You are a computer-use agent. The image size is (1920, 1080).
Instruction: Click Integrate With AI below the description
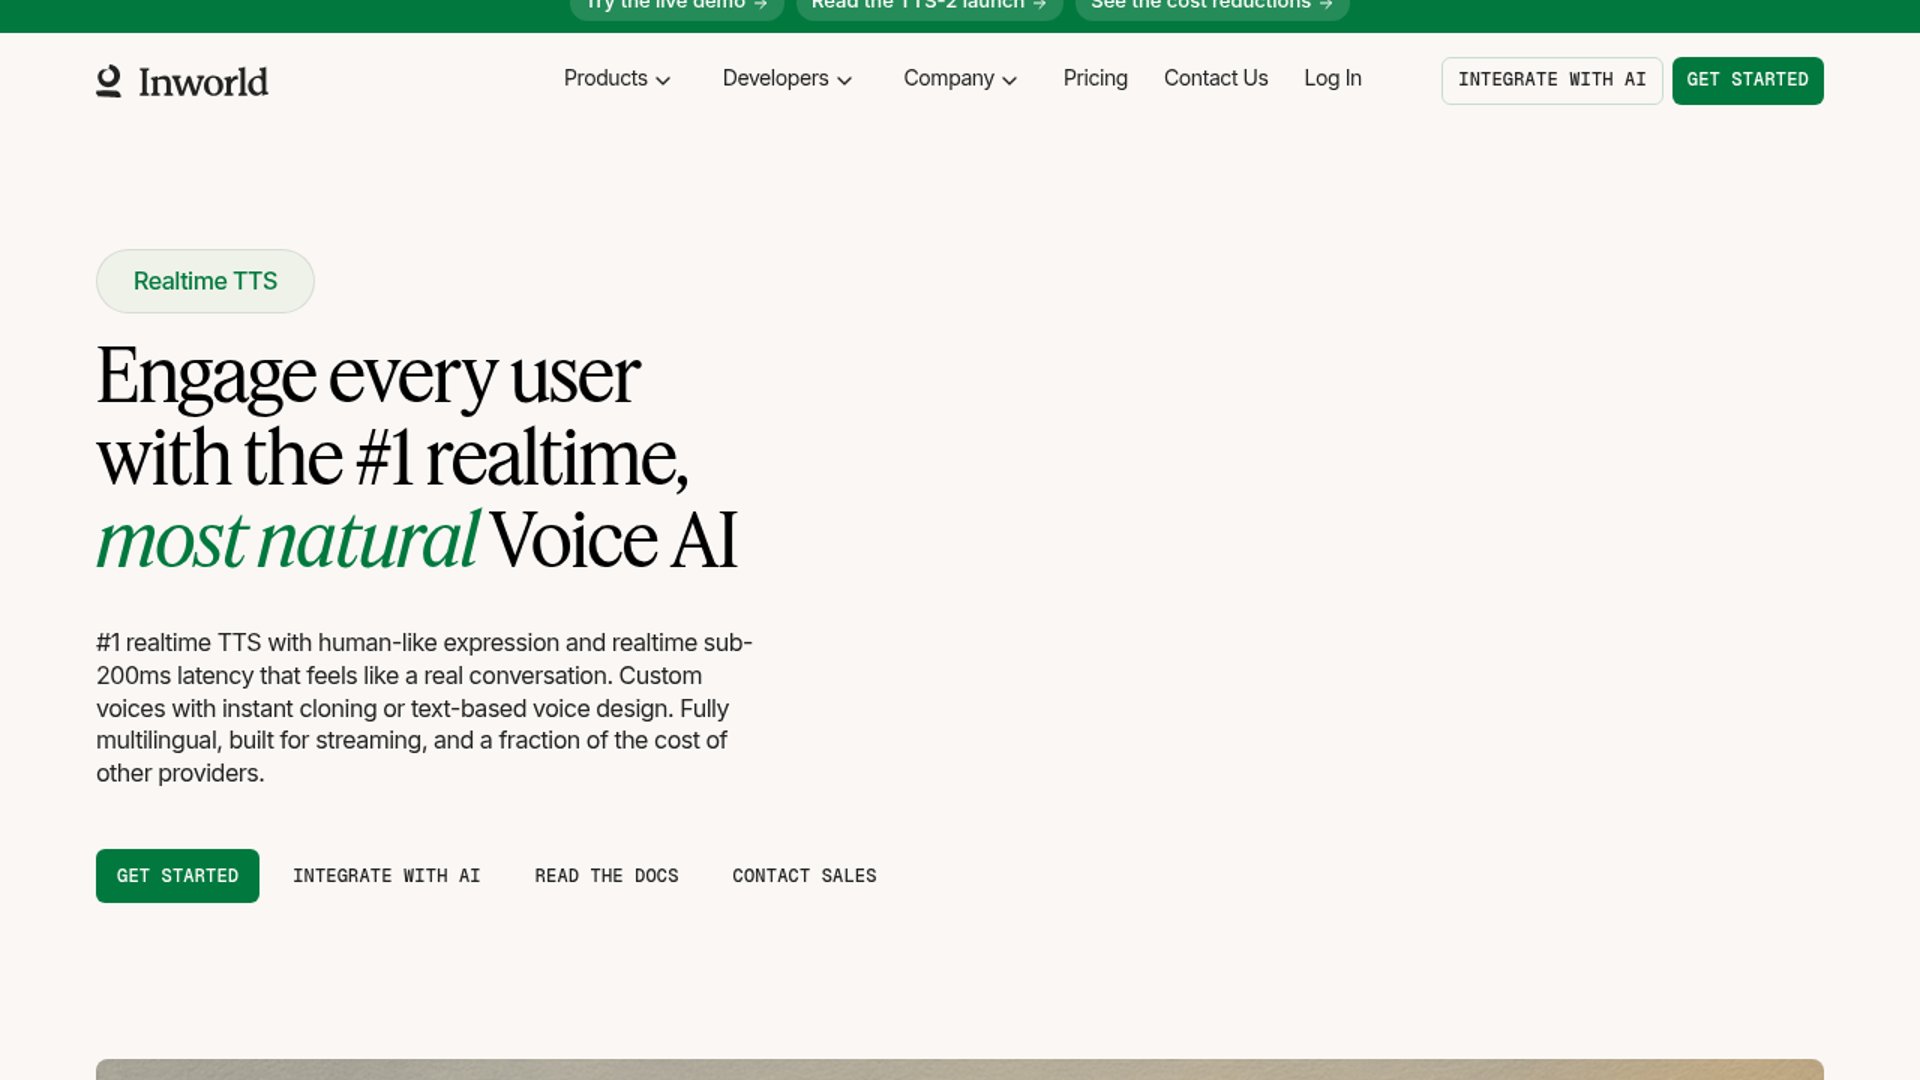[387, 876]
